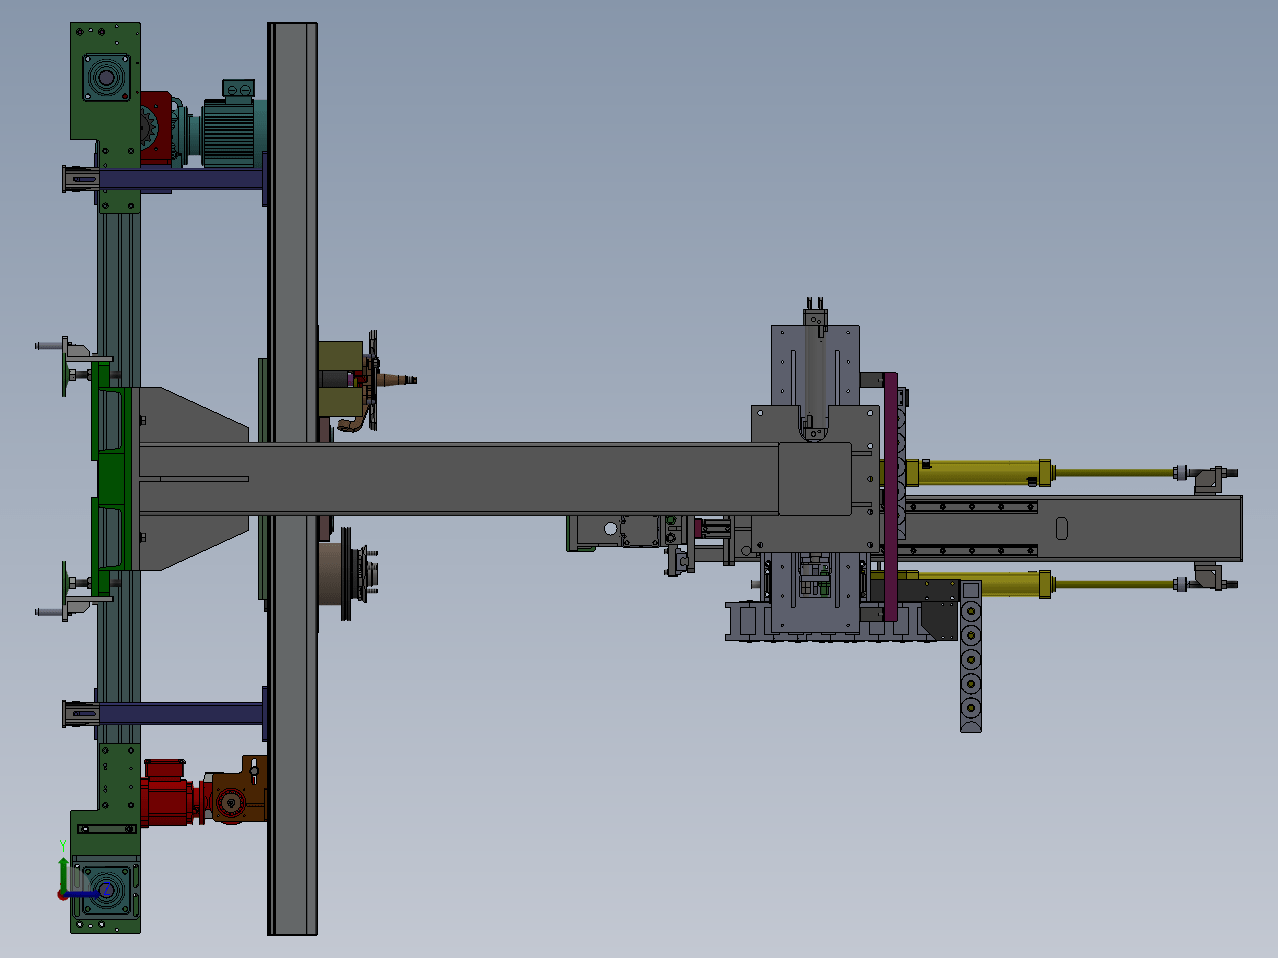Select the long vertical gray beam
1278x958 pixels.
coord(292,479)
